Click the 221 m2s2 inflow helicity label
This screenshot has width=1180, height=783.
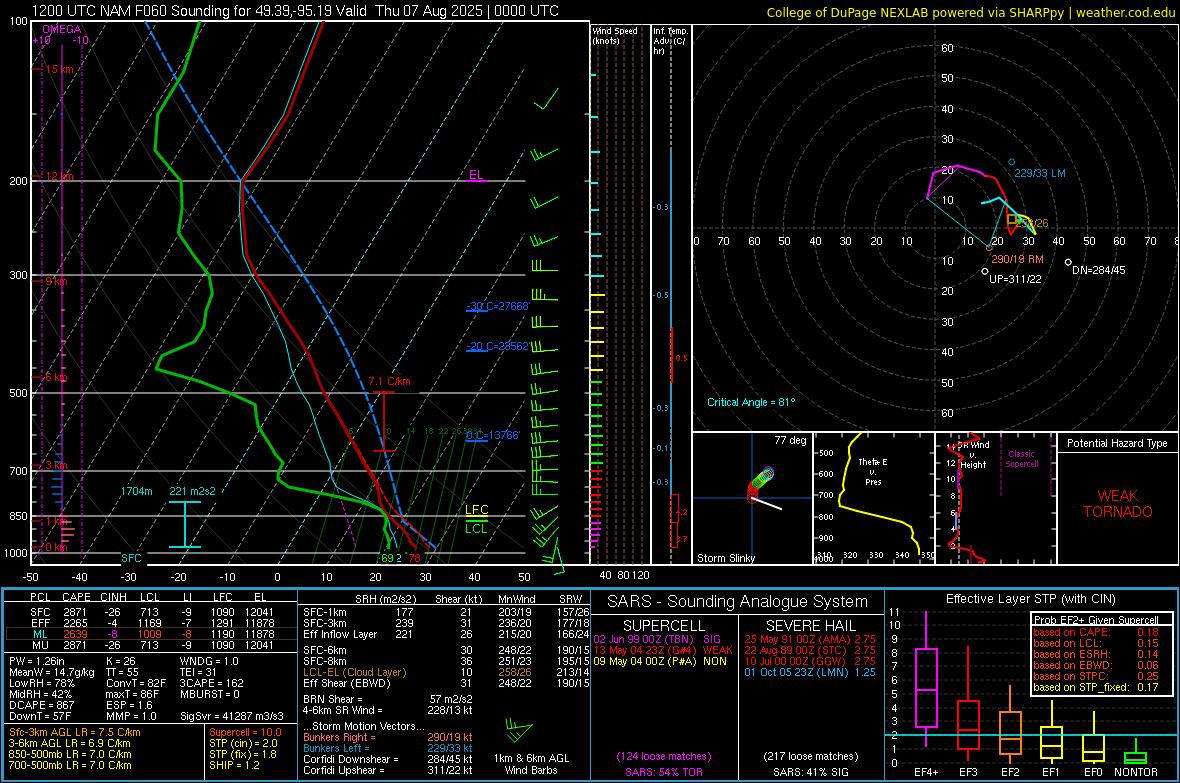click(x=192, y=491)
